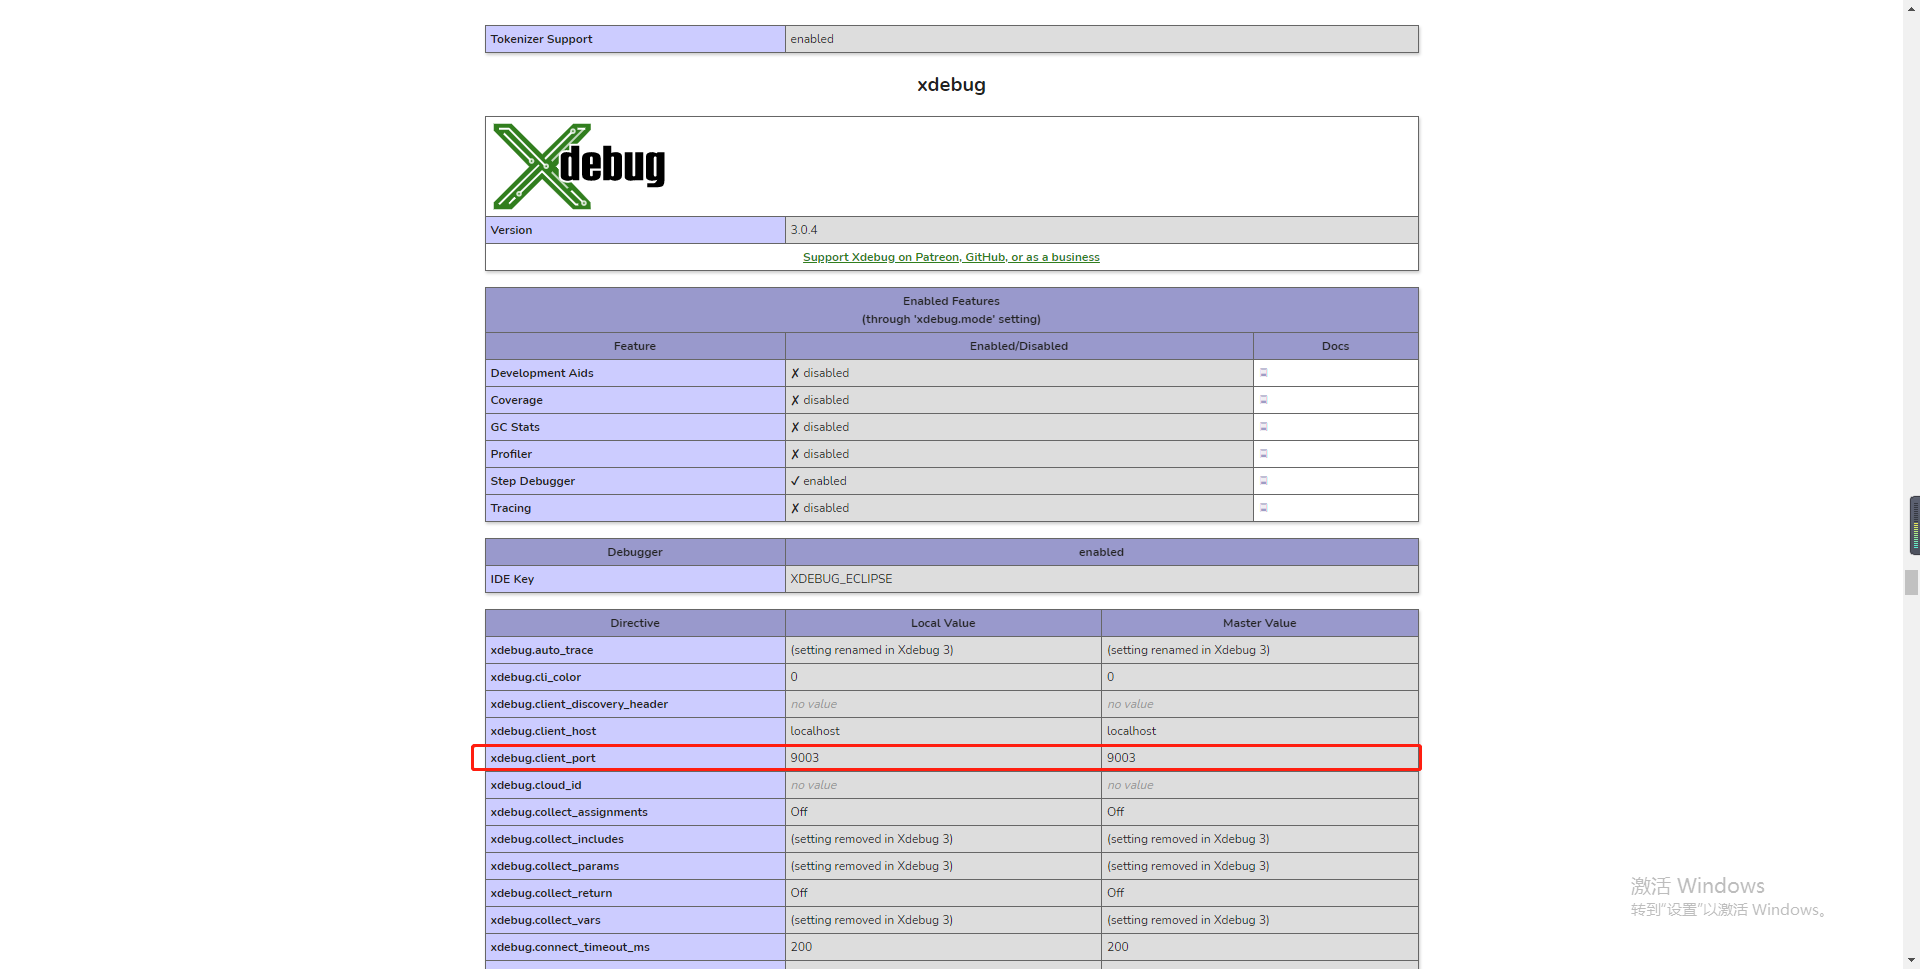The image size is (1920, 969).
Task: Click the page scrollbar thumb
Action: pyautogui.click(x=1911, y=582)
